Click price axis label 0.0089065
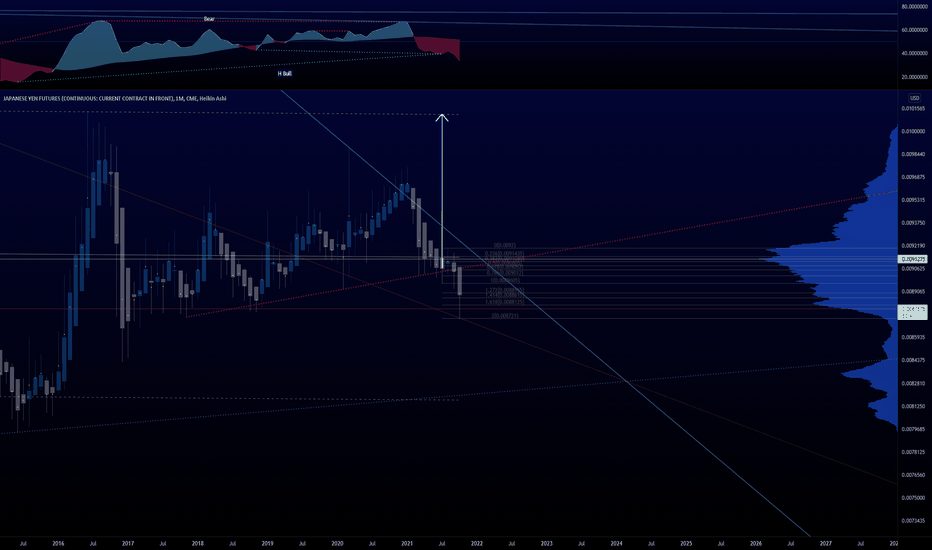Image resolution: width=932 pixels, height=550 pixels. 913,291
